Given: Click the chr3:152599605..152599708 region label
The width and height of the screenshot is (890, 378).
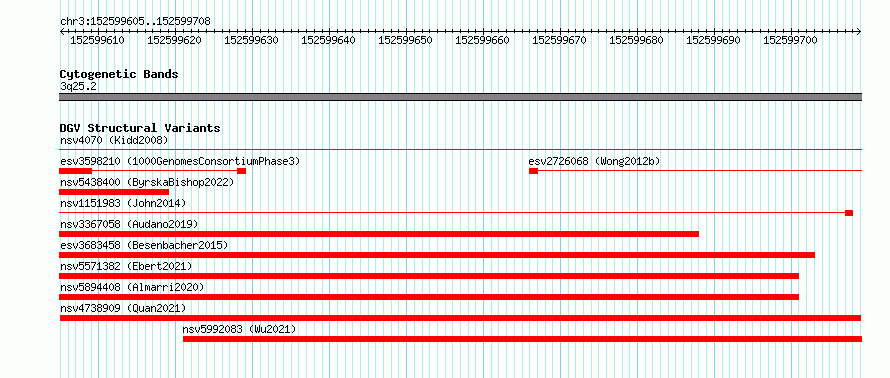Looking at the screenshot, I should tap(135, 22).
